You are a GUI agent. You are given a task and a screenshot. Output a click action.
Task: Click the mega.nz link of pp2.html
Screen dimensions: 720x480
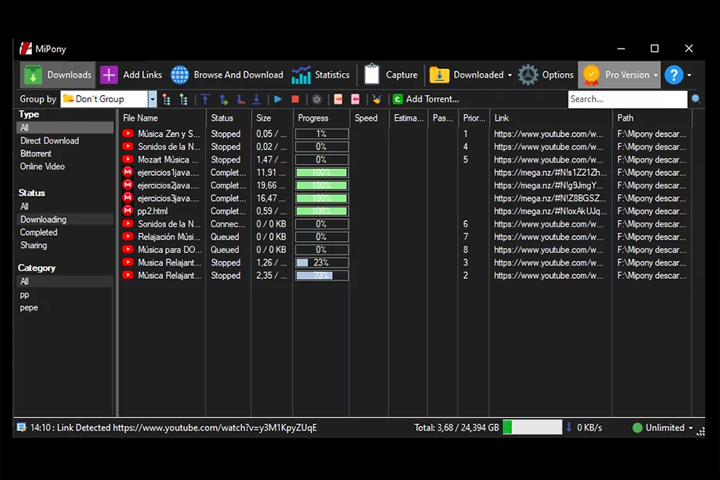tap(550, 211)
